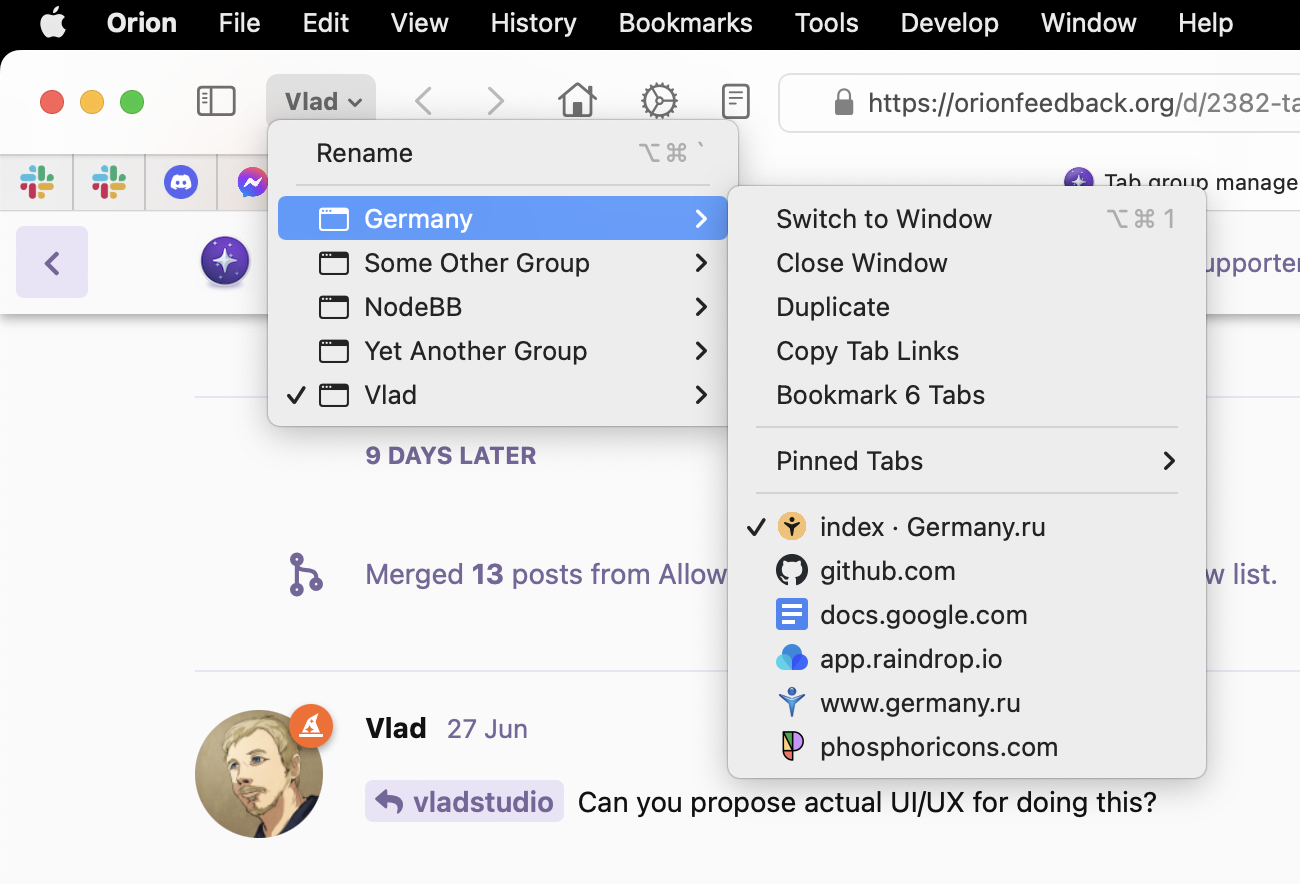The width and height of the screenshot is (1300, 884).
Task: Switch to github.com tab entry
Action: [x=887, y=571]
